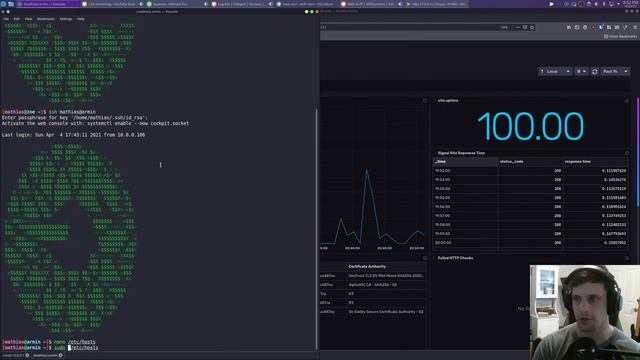Open the browser hamburger menu
The height and width of the screenshot is (360, 640).
coord(635,27)
